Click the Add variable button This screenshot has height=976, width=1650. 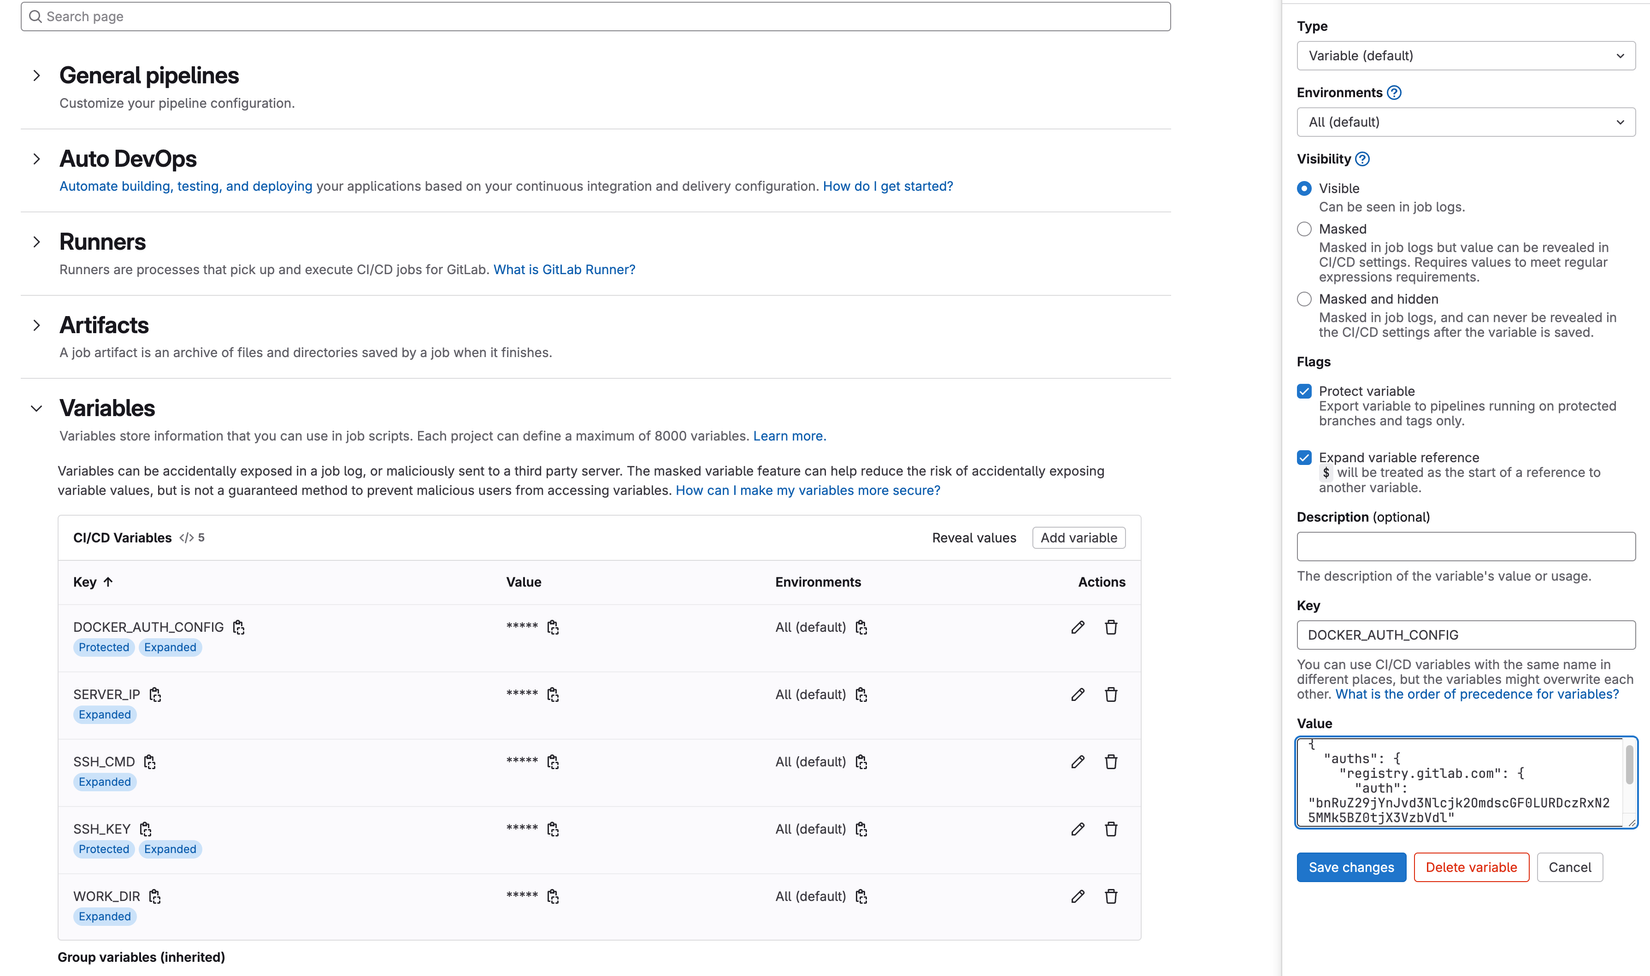click(1078, 538)
